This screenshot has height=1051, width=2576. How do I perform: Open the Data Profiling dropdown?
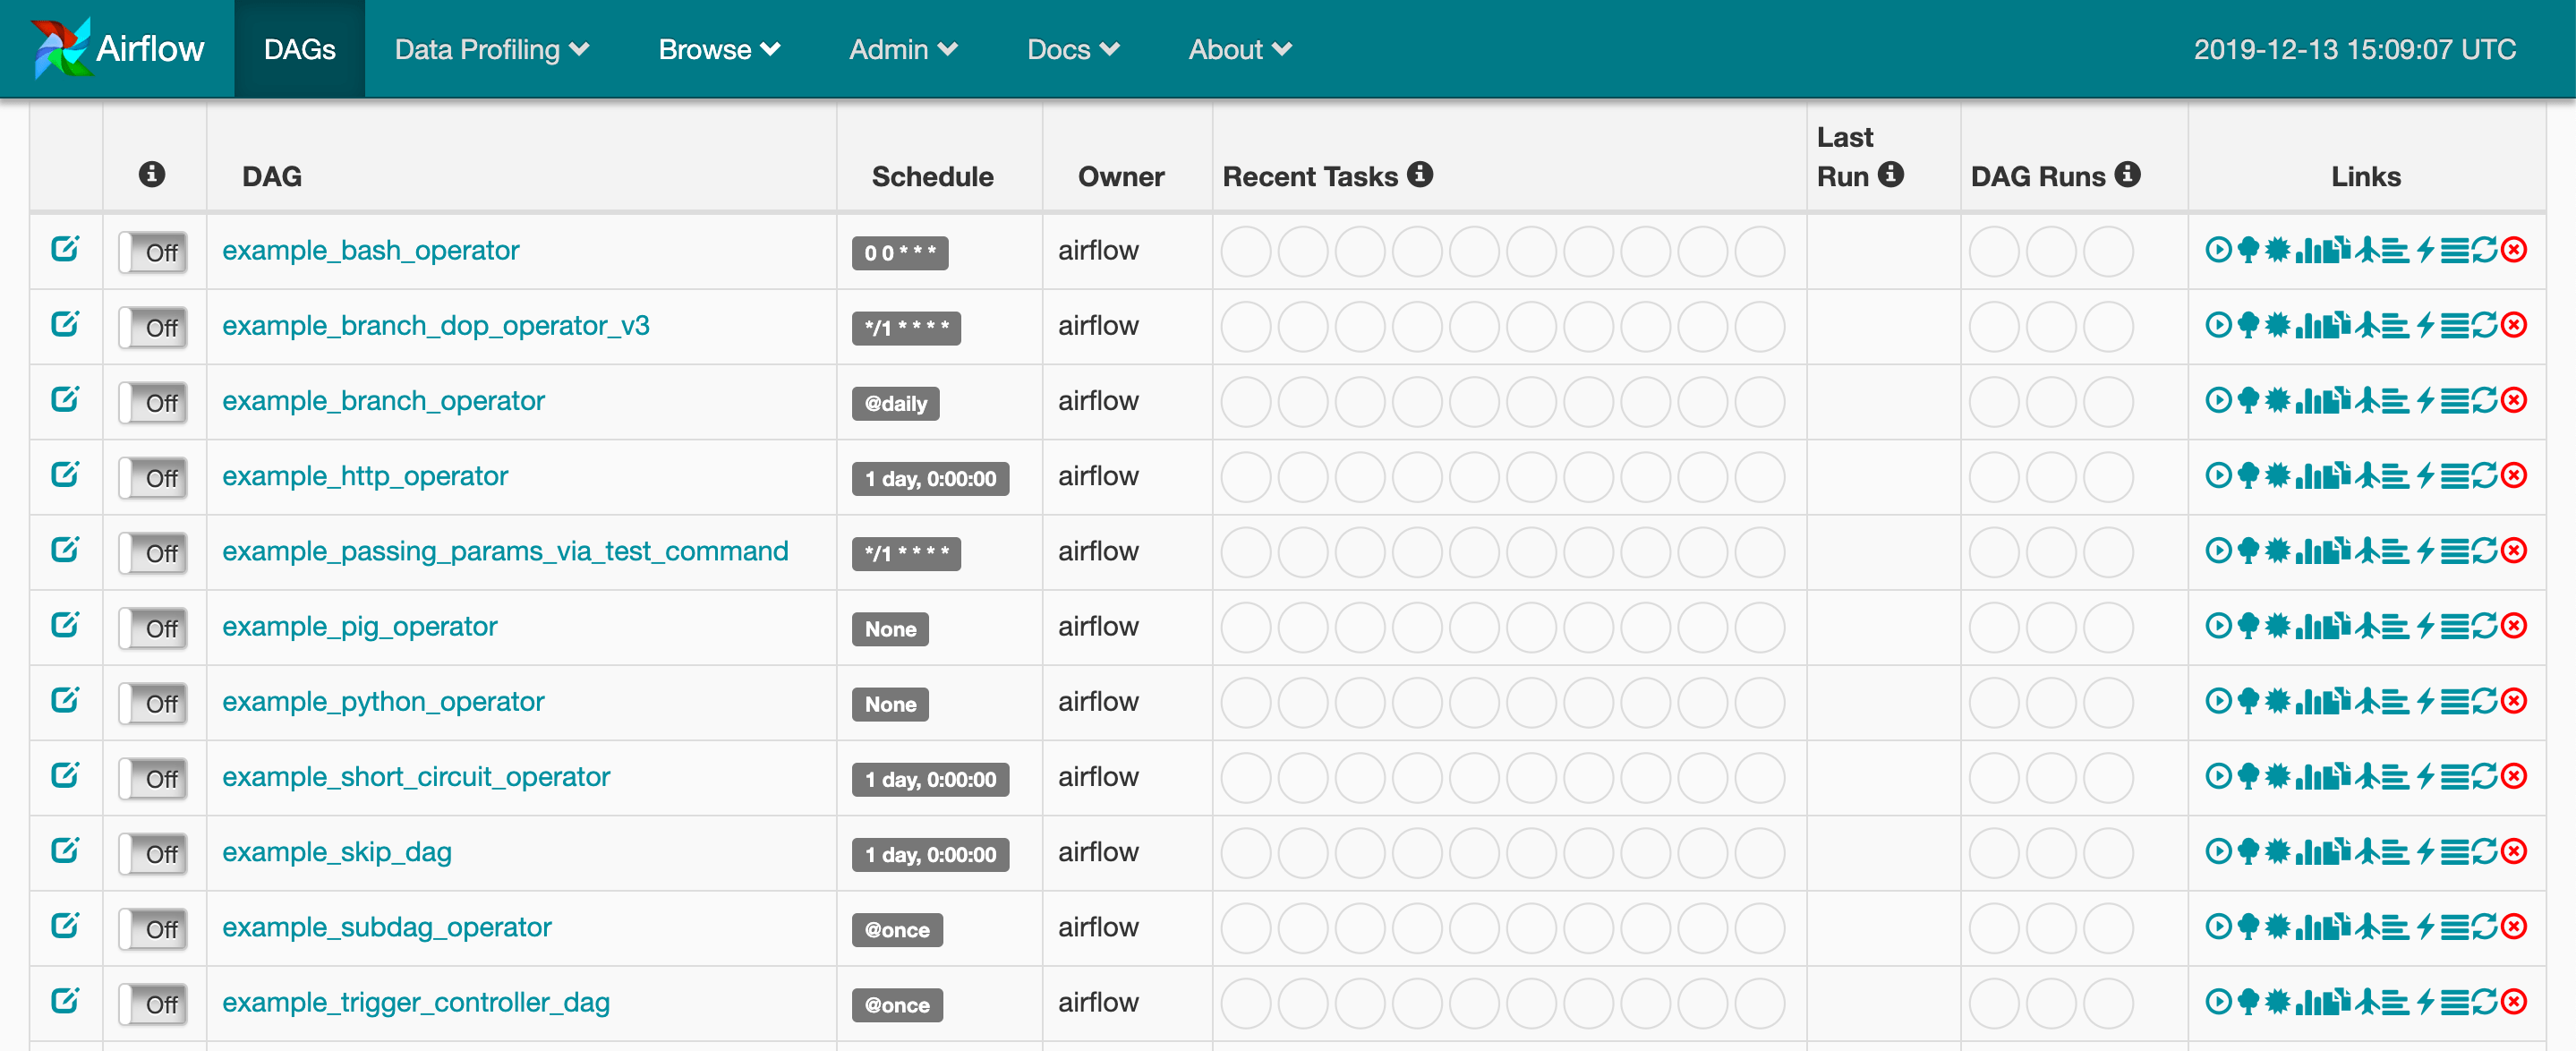point(491,49)
